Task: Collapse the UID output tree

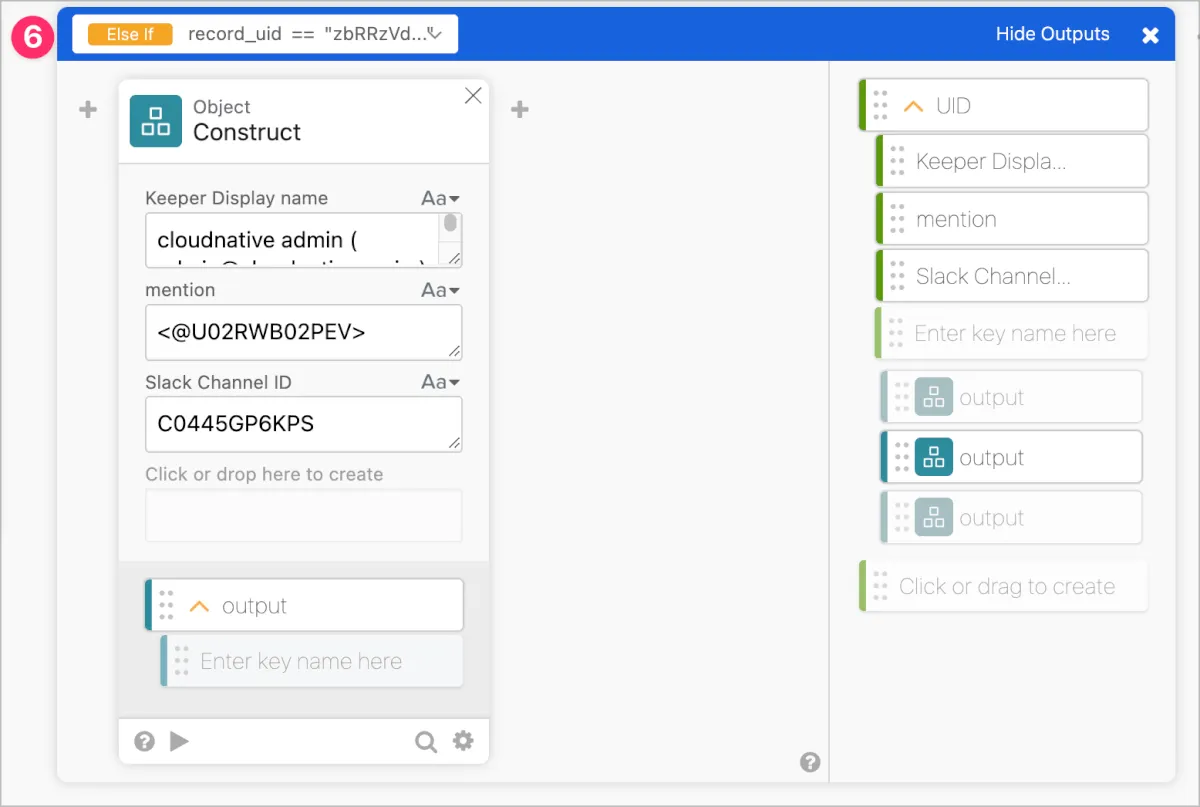Action: pyautogui.click(x=913, y=106)
